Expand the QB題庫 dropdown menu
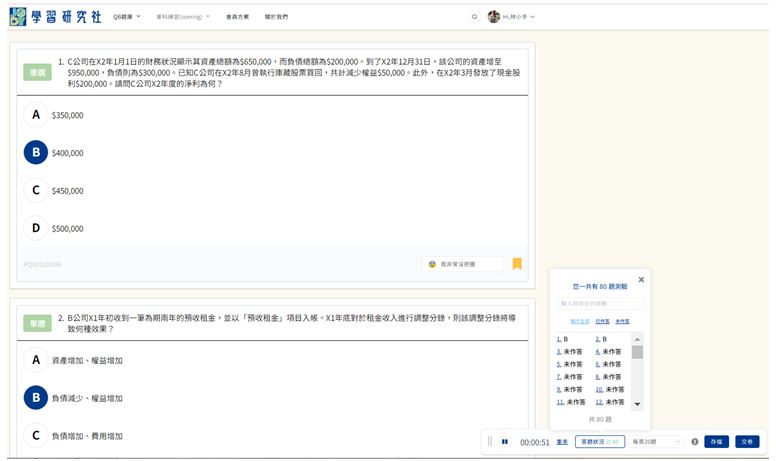Image resolution: width=776 pixels, height=461 pixels. 126,17
